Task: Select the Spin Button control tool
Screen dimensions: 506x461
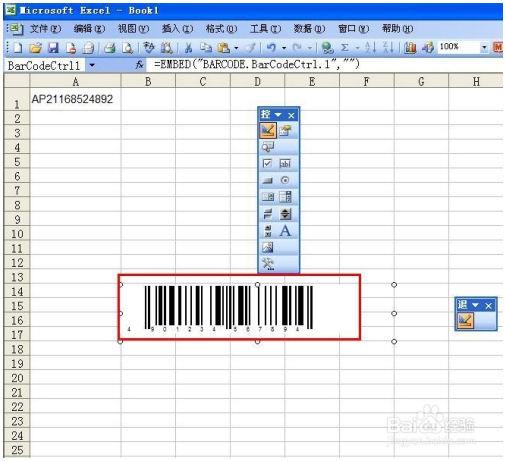Action: (285, 214)
